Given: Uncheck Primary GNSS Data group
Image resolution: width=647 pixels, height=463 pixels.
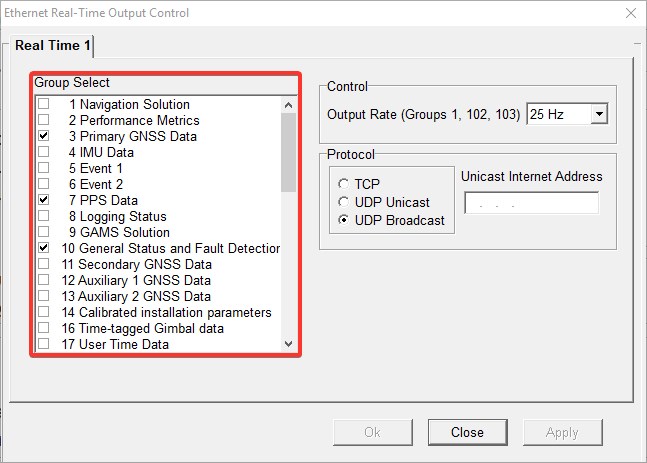Looking at the screenshot, I should (x=43, y=136).
